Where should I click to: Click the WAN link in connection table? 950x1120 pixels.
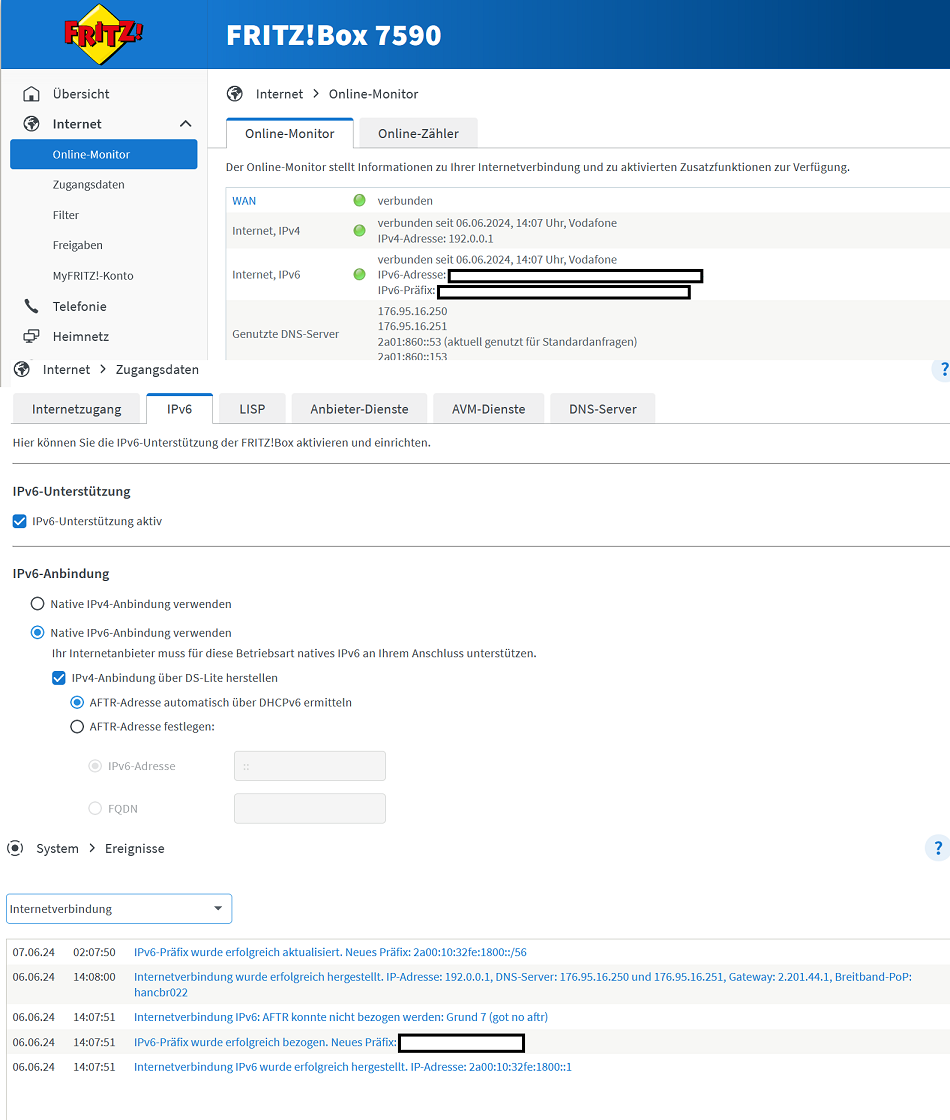(244, 201)
